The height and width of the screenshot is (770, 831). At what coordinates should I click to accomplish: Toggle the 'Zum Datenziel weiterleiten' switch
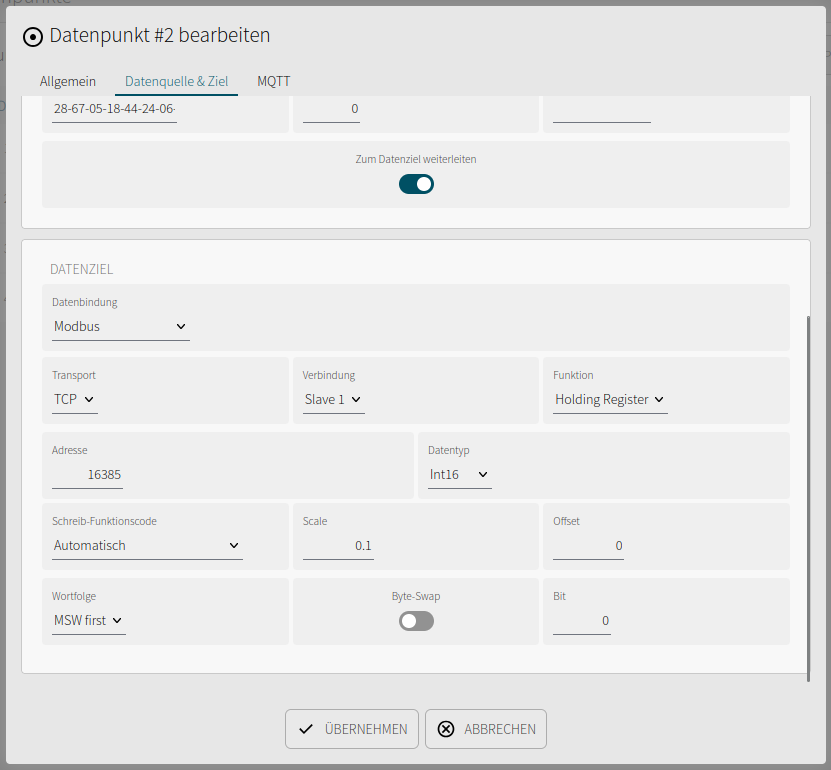[416, 184]
